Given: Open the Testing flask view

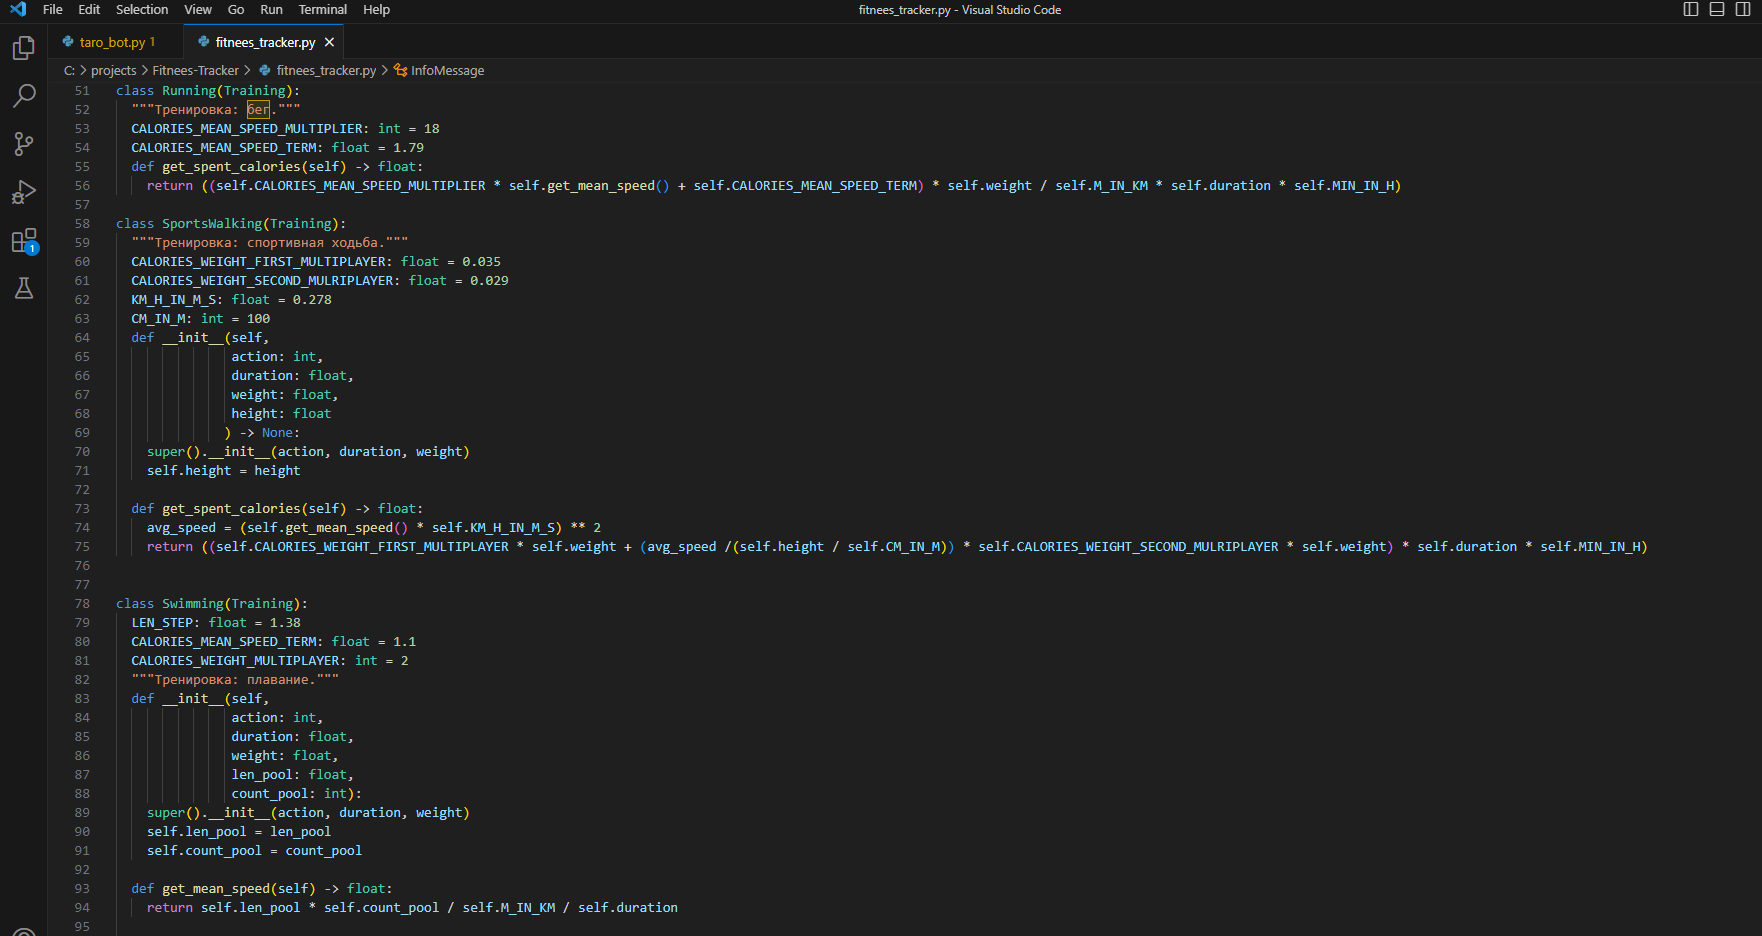Looking at the screenshot, I should [x=24, y=288].
